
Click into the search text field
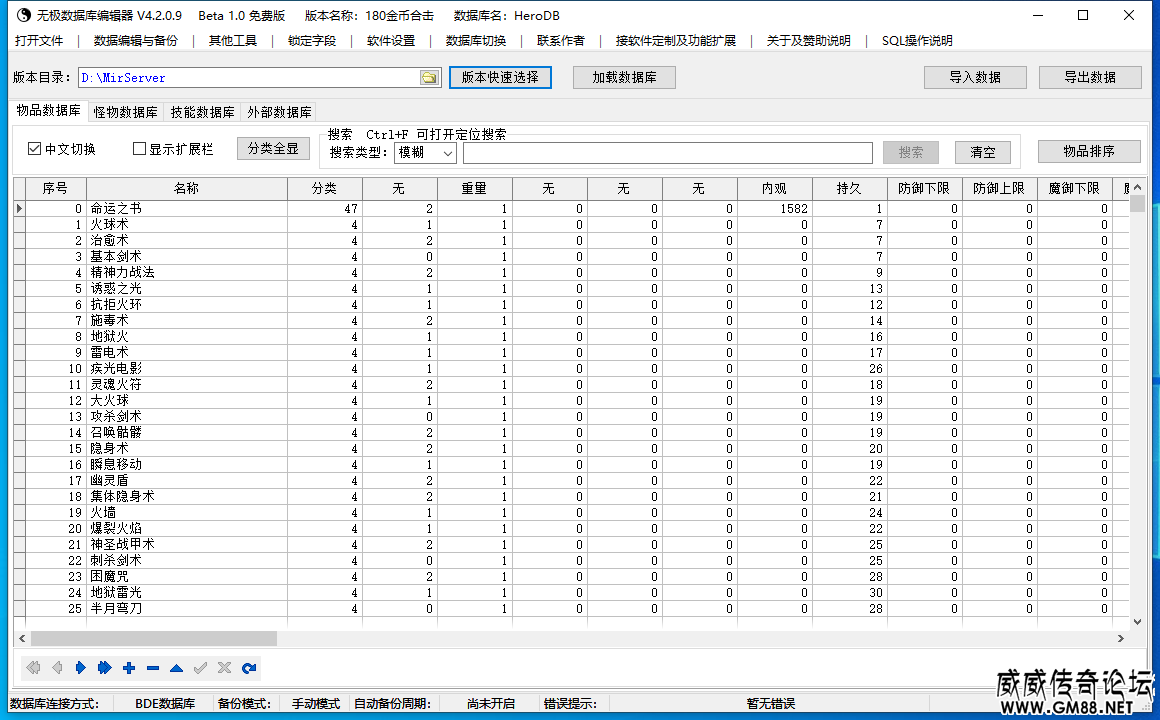(x=668, y=152)
